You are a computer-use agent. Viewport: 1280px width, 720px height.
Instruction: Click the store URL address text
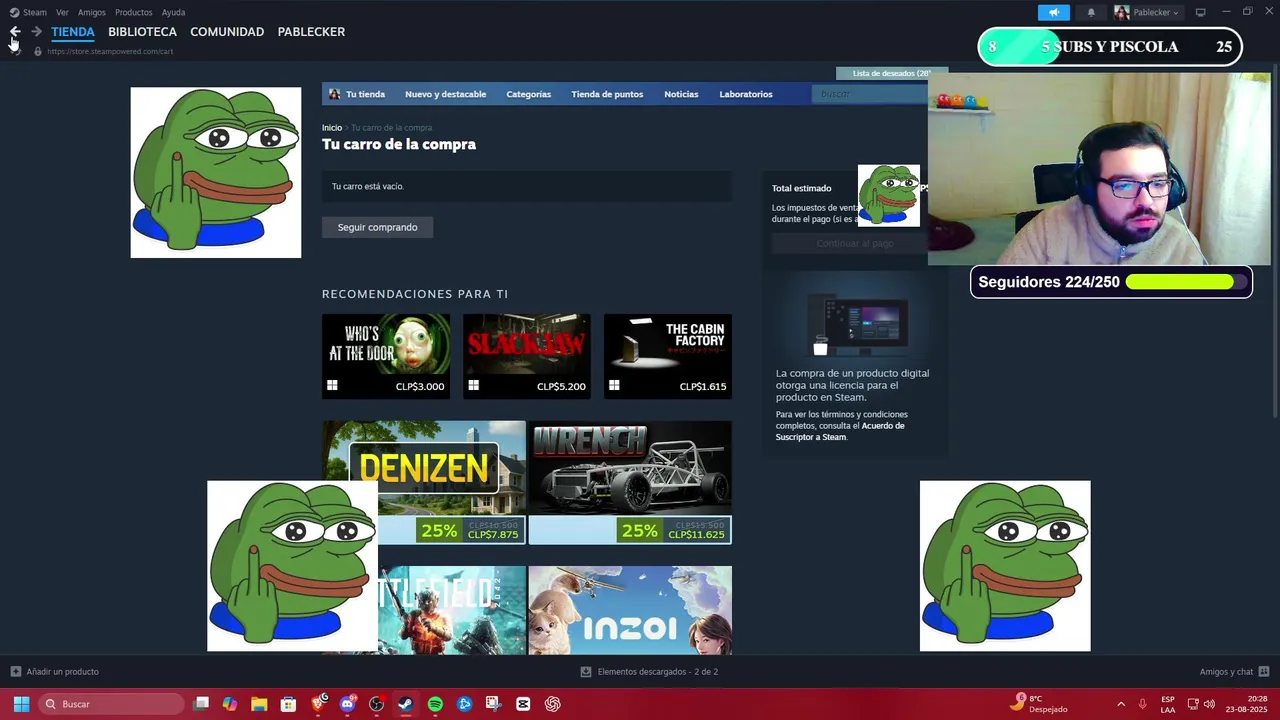(x=110, y=51)
